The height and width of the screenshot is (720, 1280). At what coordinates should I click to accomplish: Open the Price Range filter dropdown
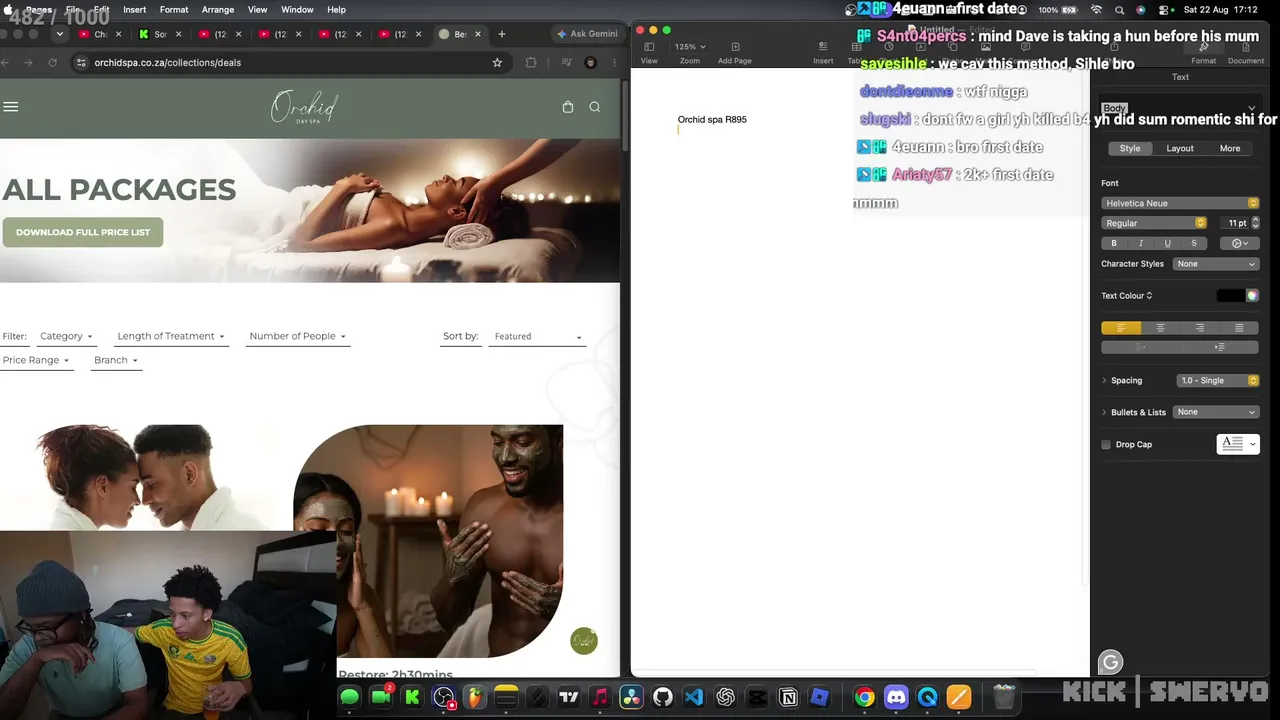click(x=36, y=360)
